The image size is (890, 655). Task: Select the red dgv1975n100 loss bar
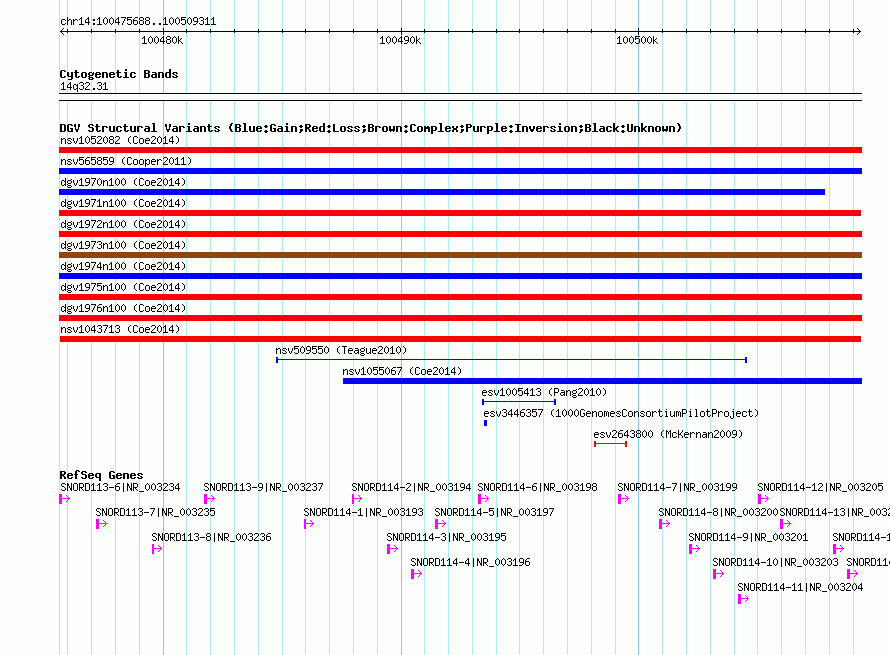[x=460, y=297]
